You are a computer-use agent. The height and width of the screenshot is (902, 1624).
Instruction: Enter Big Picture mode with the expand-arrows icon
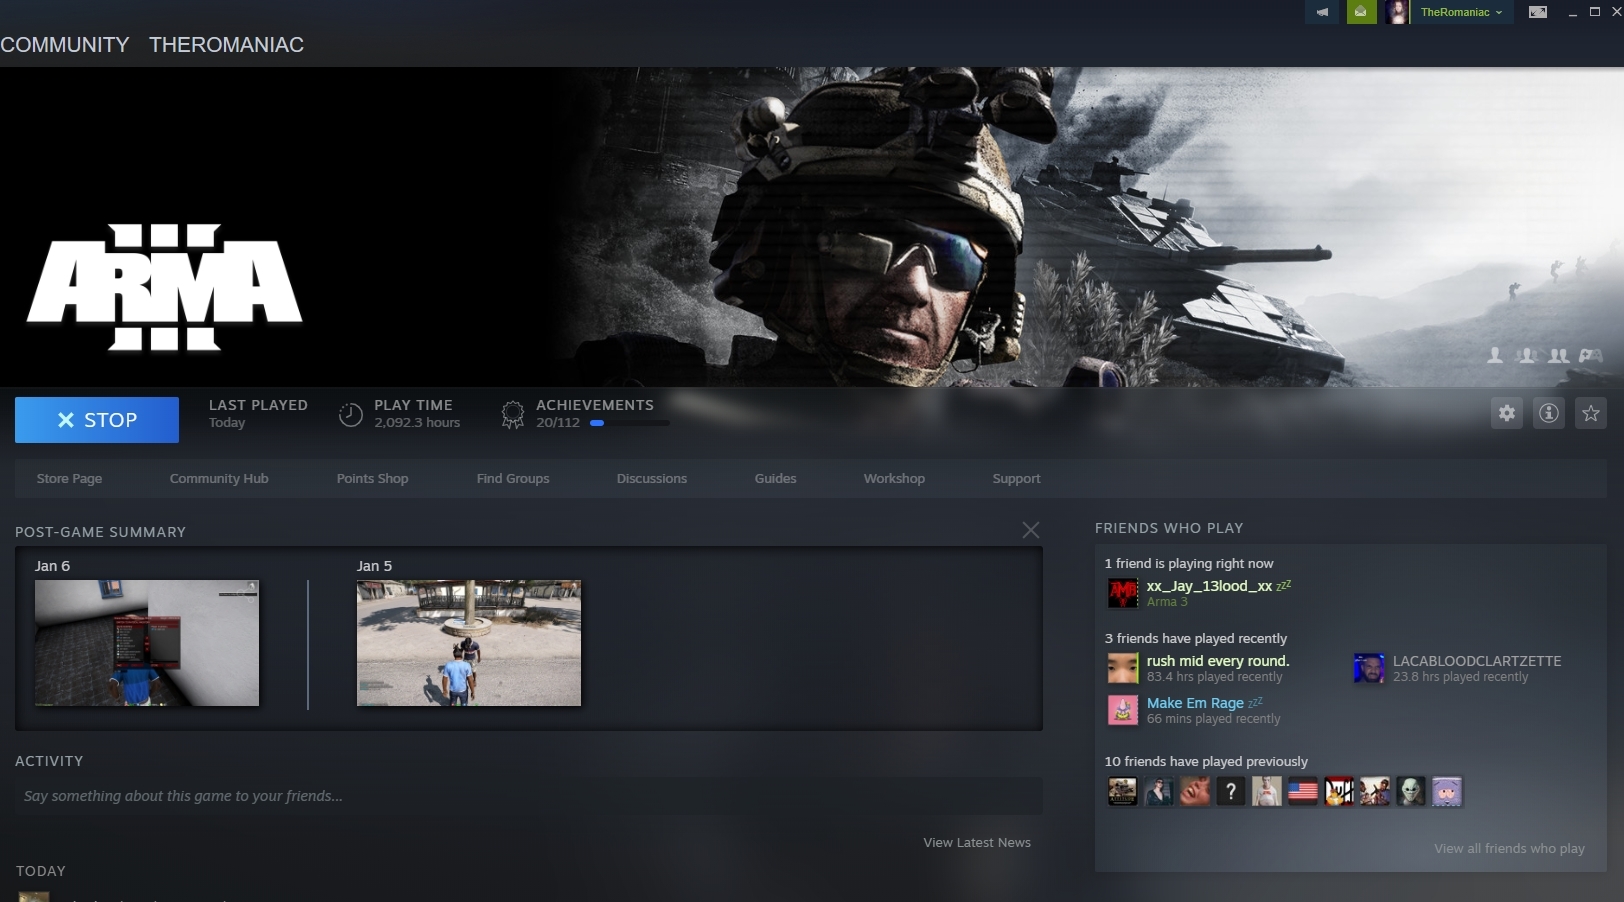coord(1538,12)
